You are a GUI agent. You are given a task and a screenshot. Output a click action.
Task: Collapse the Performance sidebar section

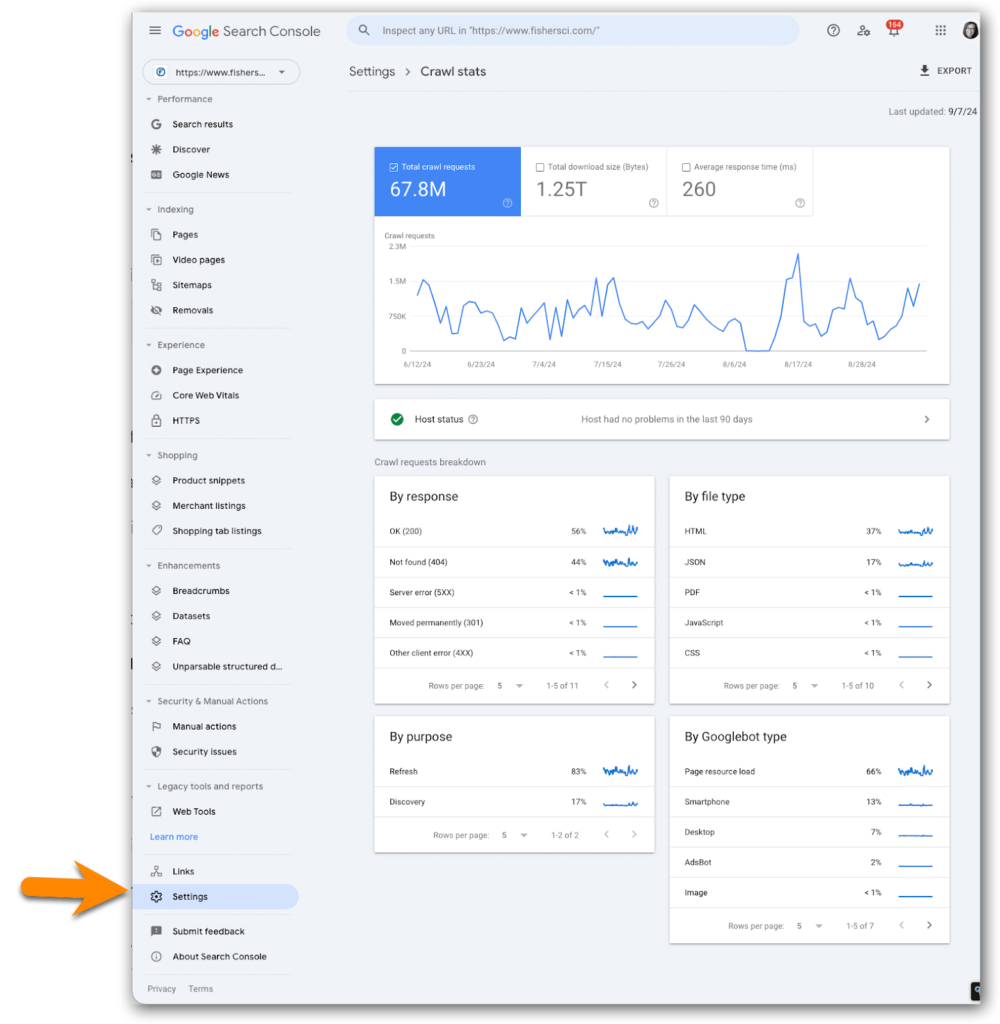[149, 99]
